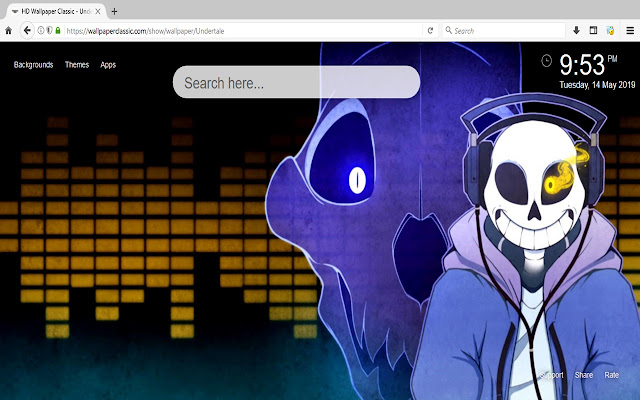Click the Support link

[551, 375]
